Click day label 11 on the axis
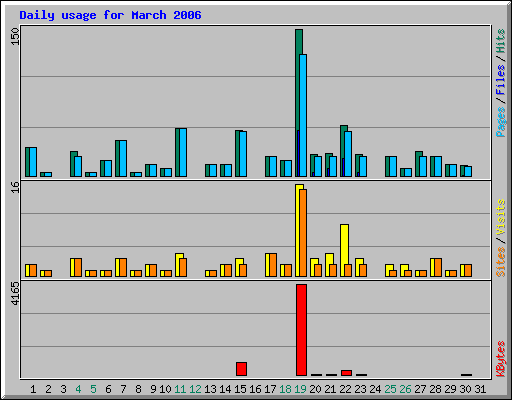The width and height of the screenshot is (512, 400). (x=180, y=389)
